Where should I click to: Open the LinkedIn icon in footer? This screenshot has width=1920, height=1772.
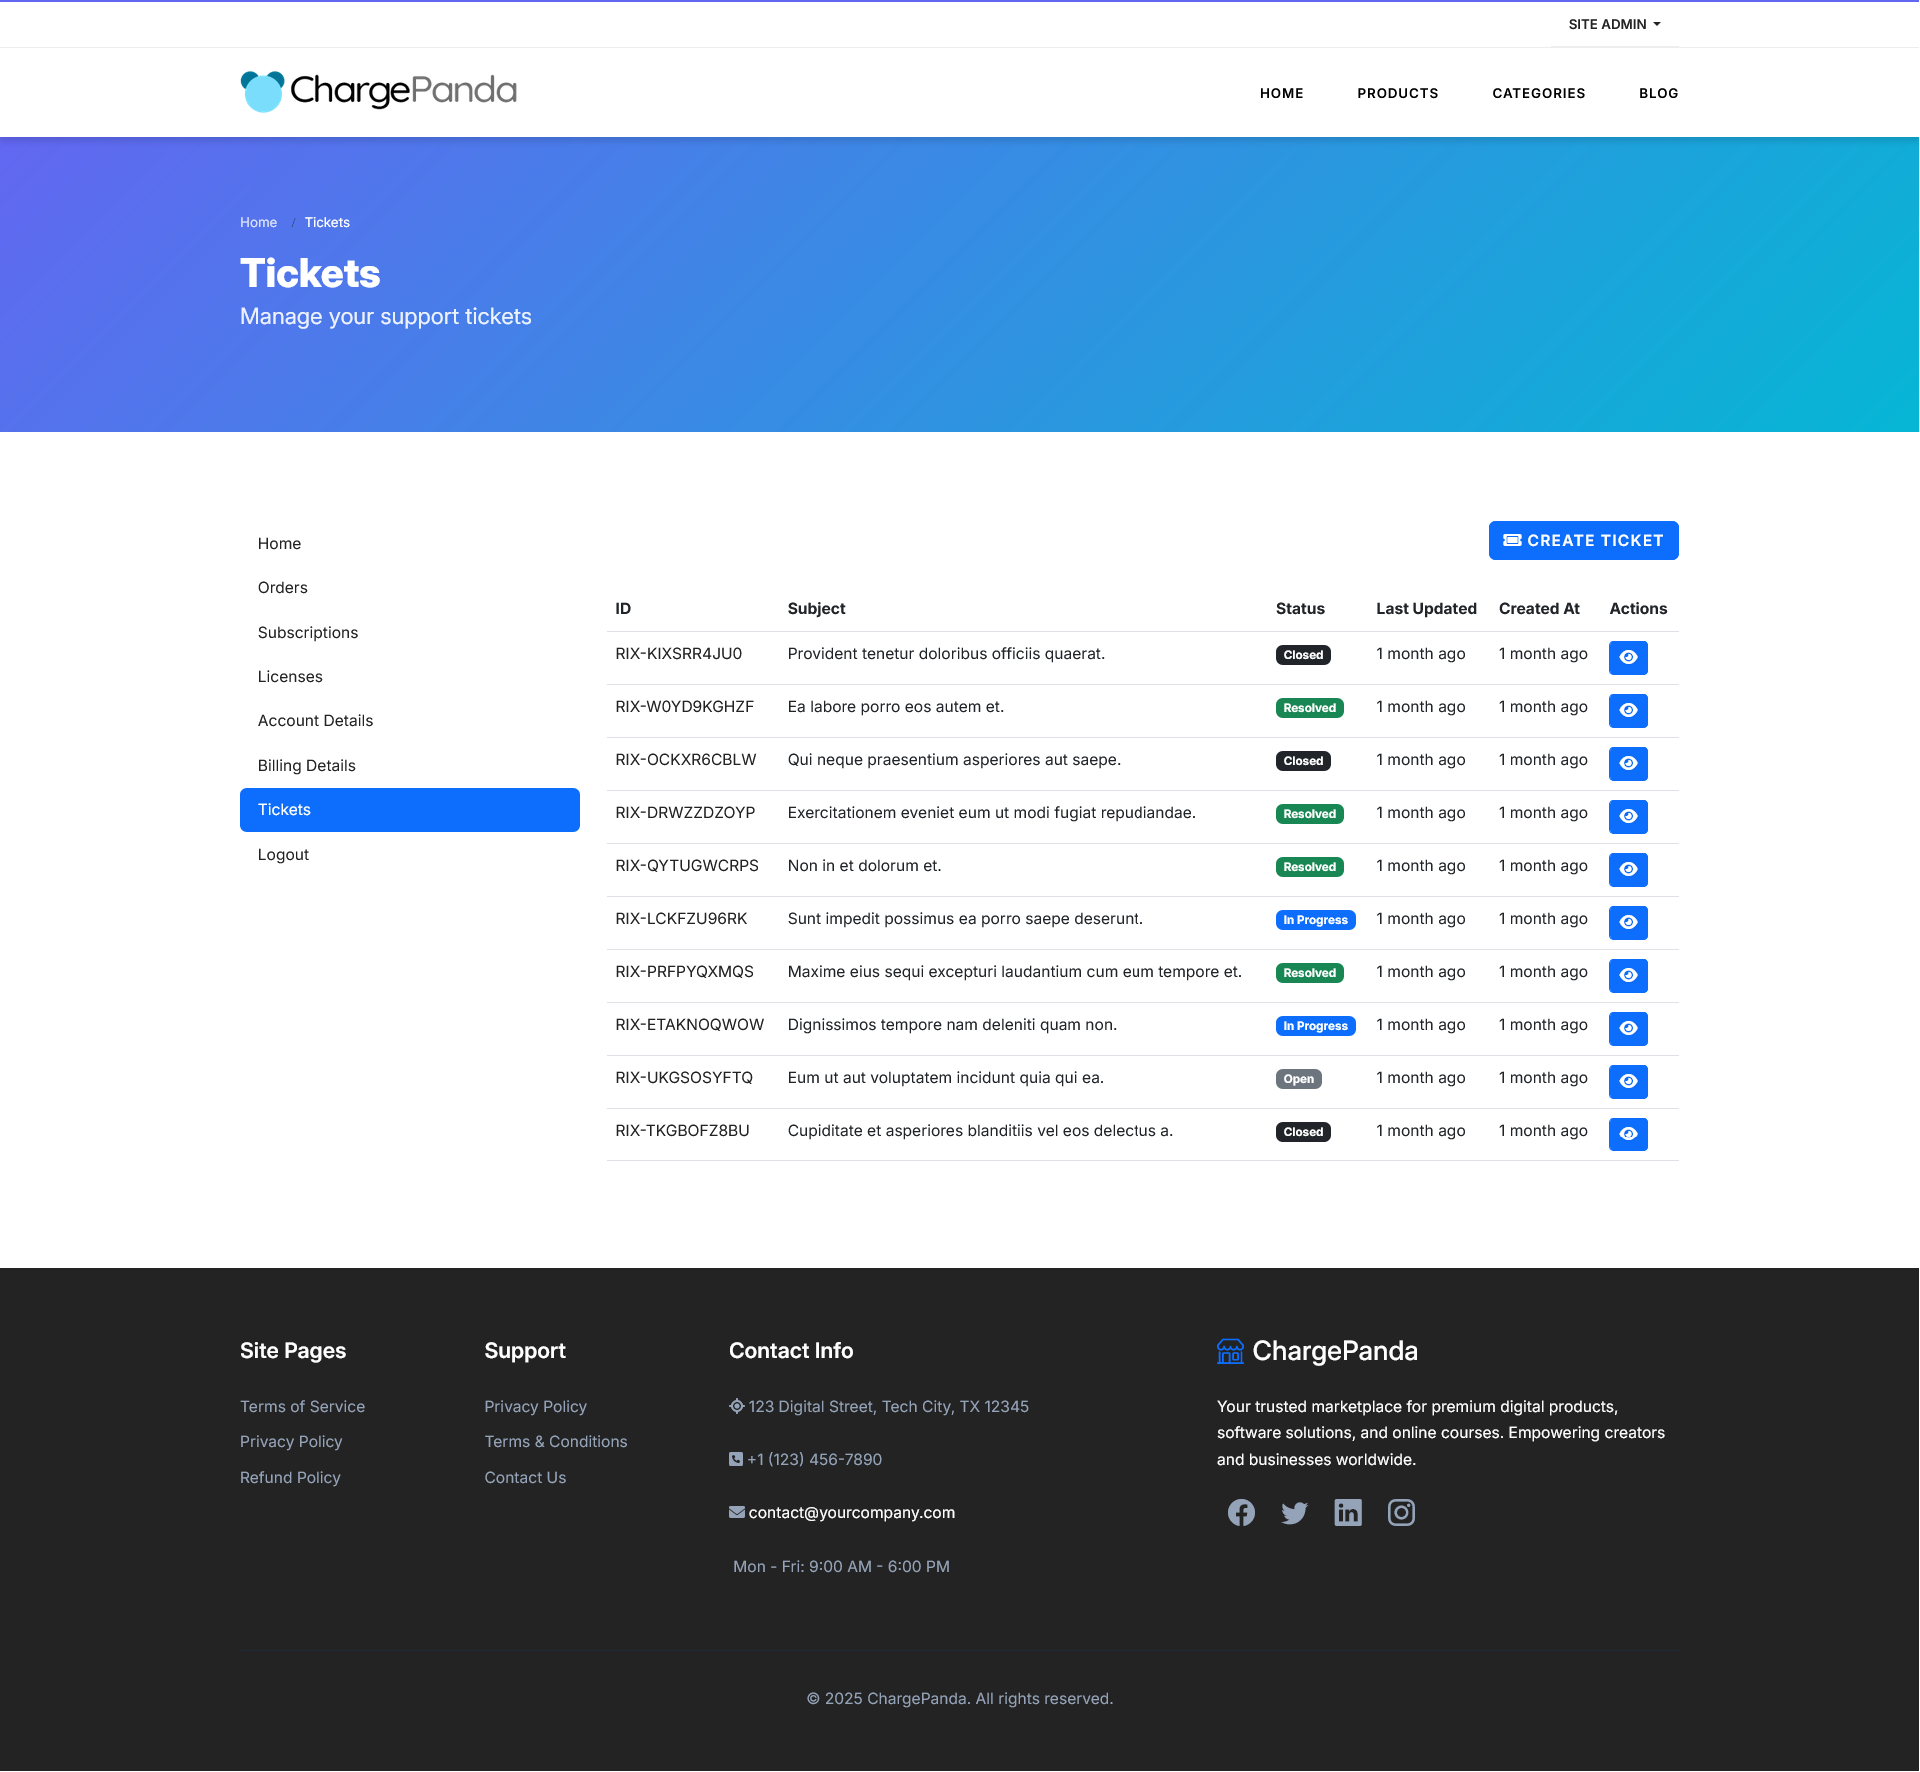tap(1348, 1513)
